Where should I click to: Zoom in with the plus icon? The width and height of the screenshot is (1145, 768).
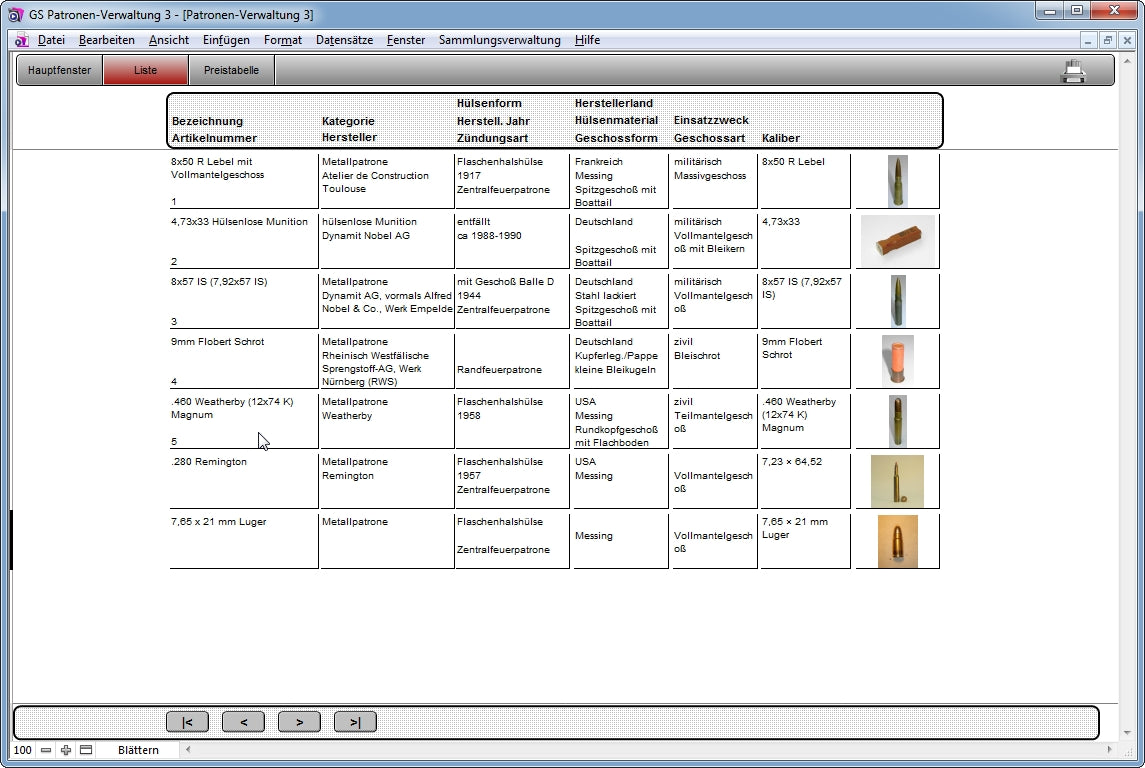(66, 750)
